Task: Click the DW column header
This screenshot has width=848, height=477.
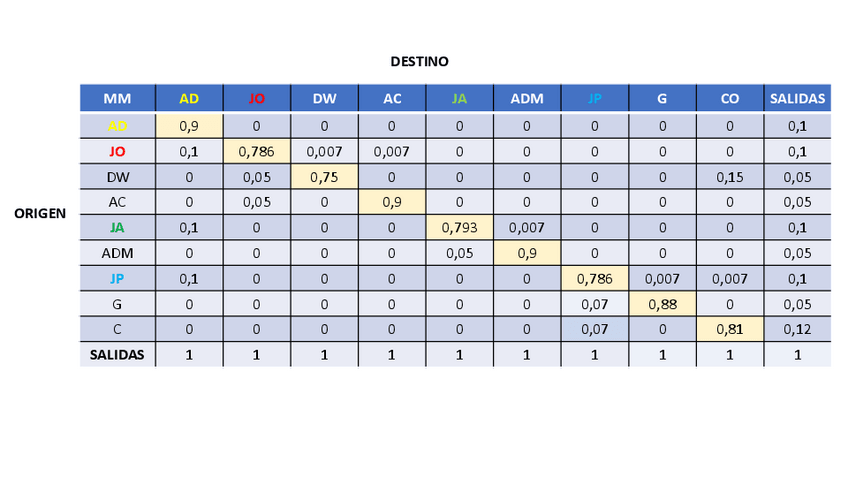Action: 324,98
